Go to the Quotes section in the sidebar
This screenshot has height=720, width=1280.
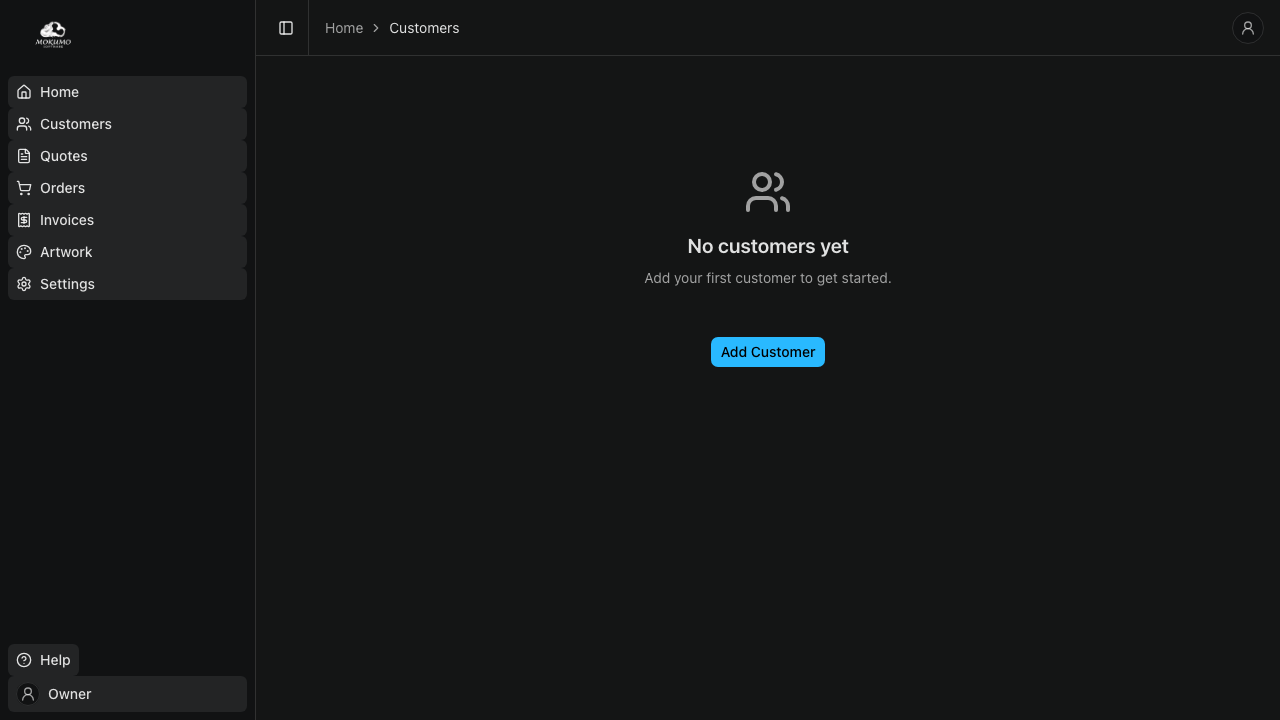64,156
